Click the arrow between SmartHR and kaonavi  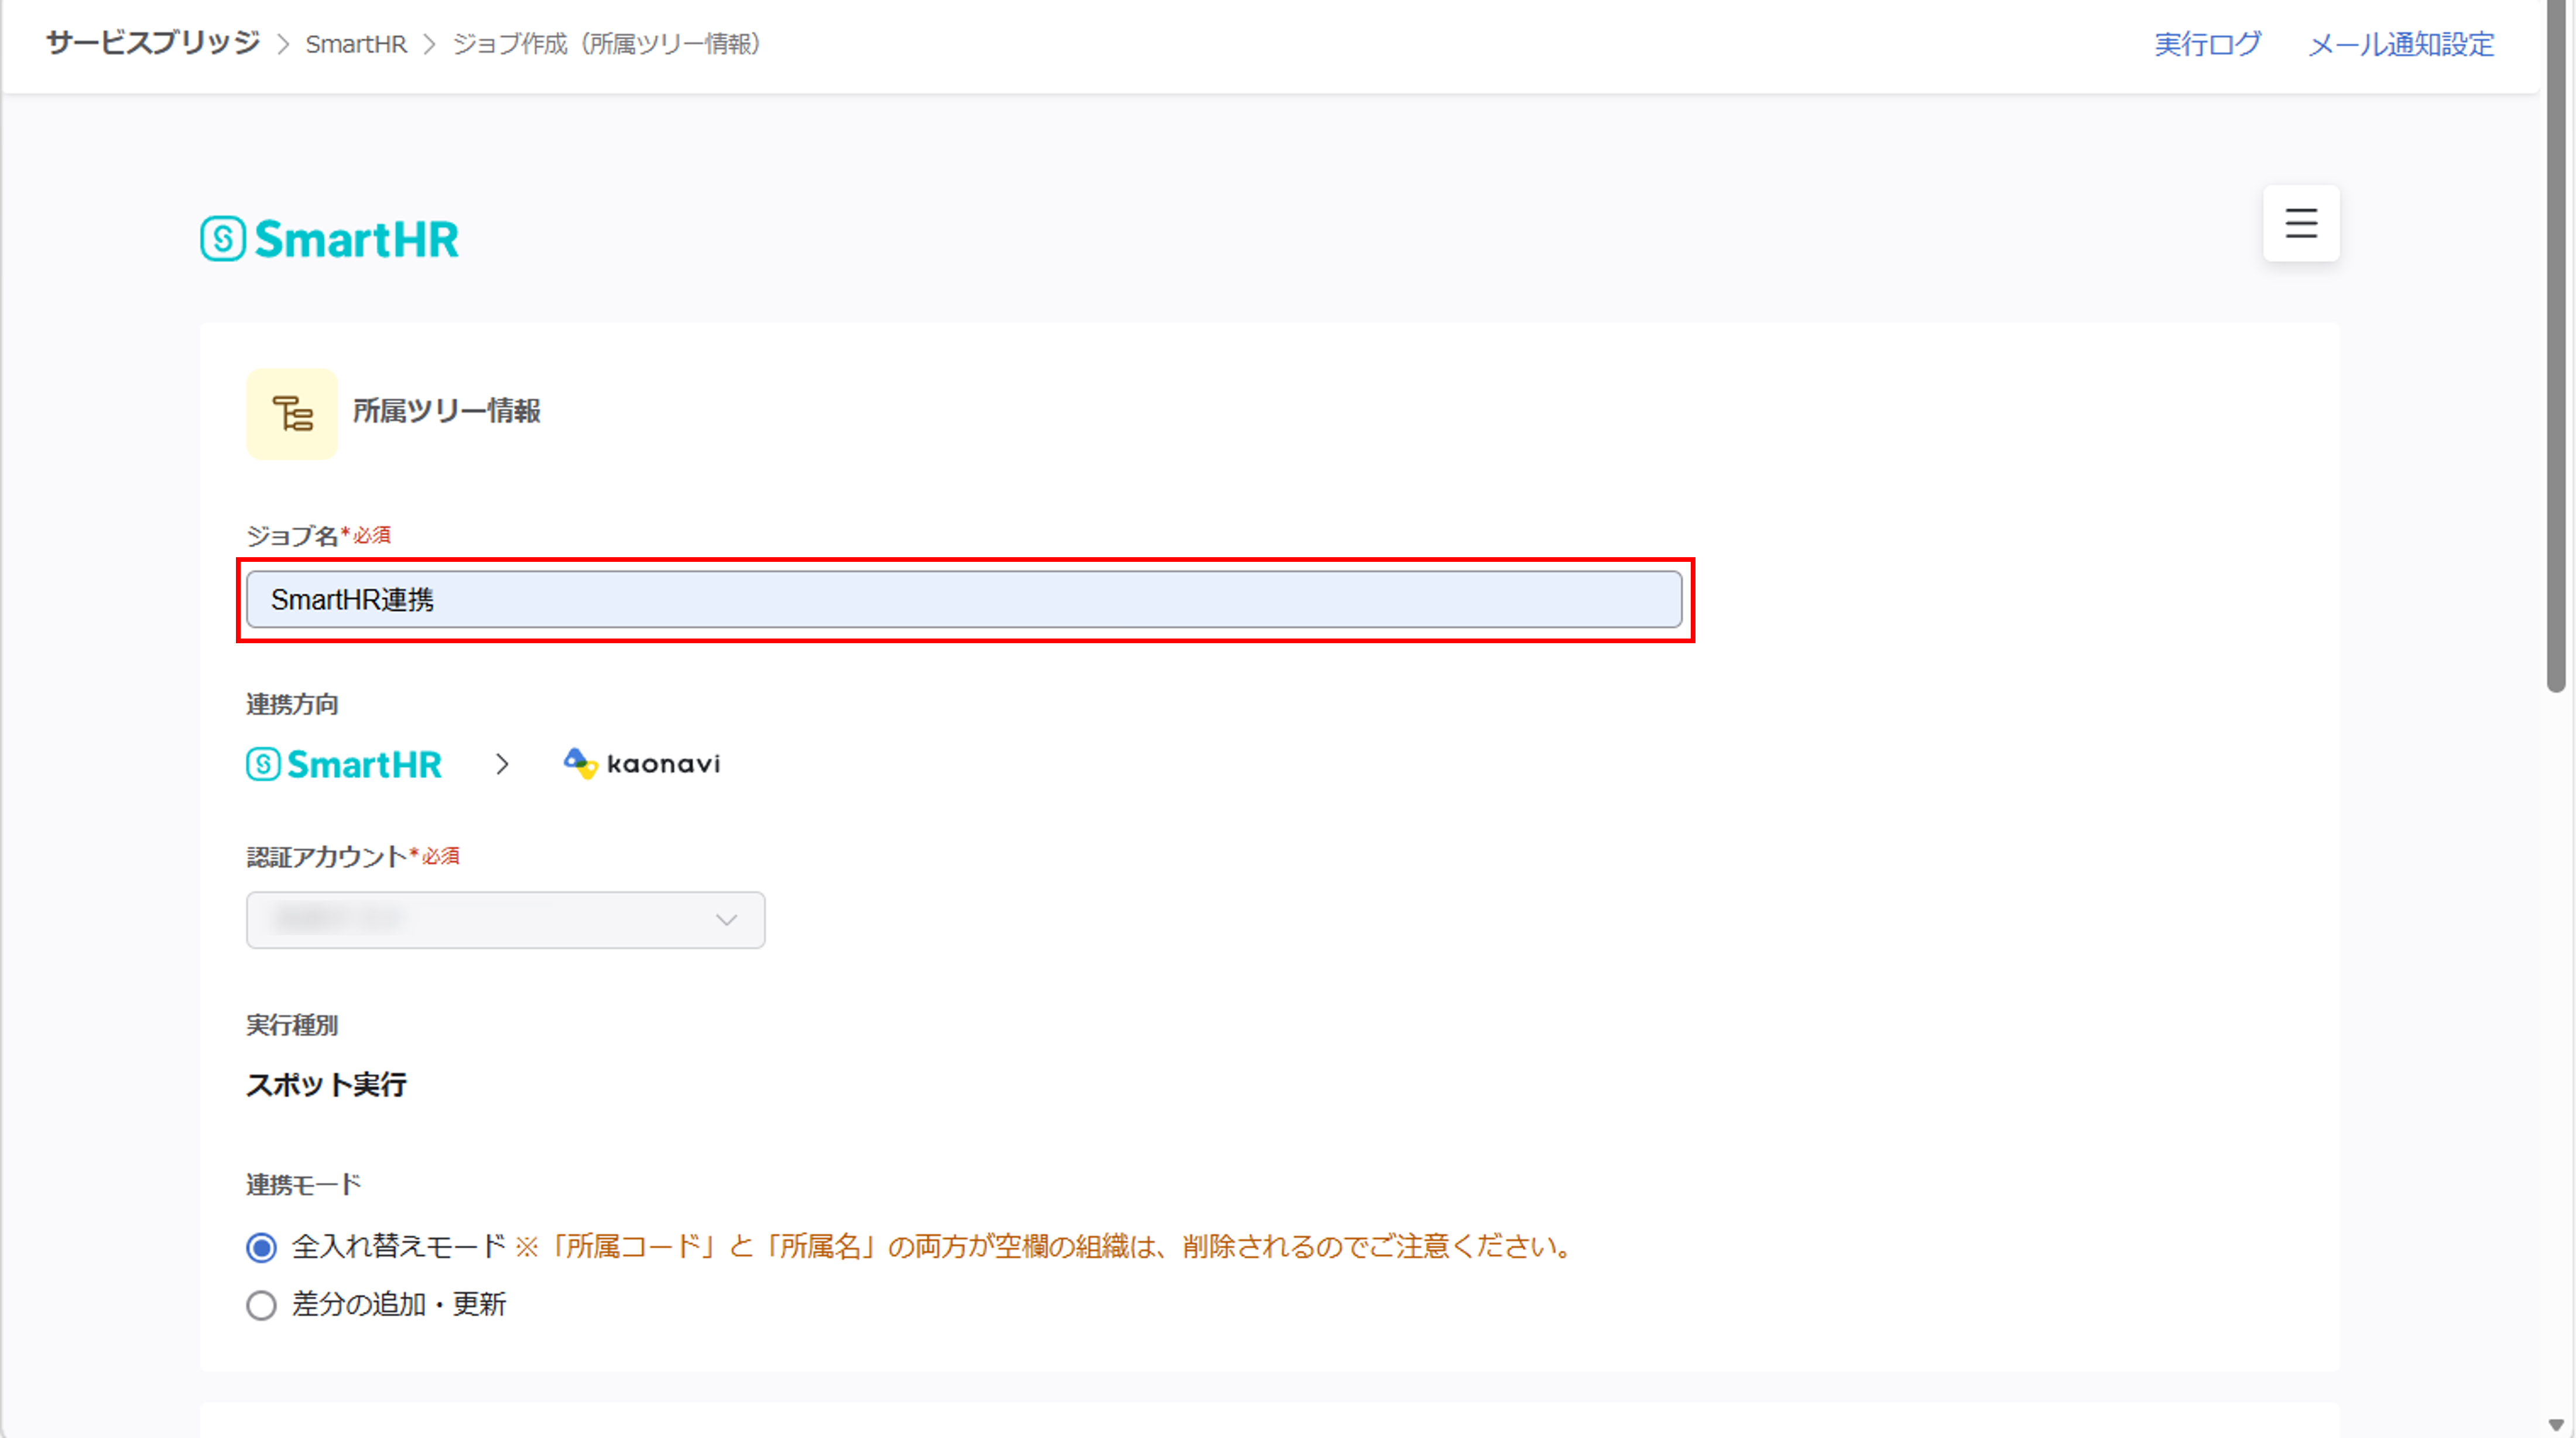[x=502, y=764]
